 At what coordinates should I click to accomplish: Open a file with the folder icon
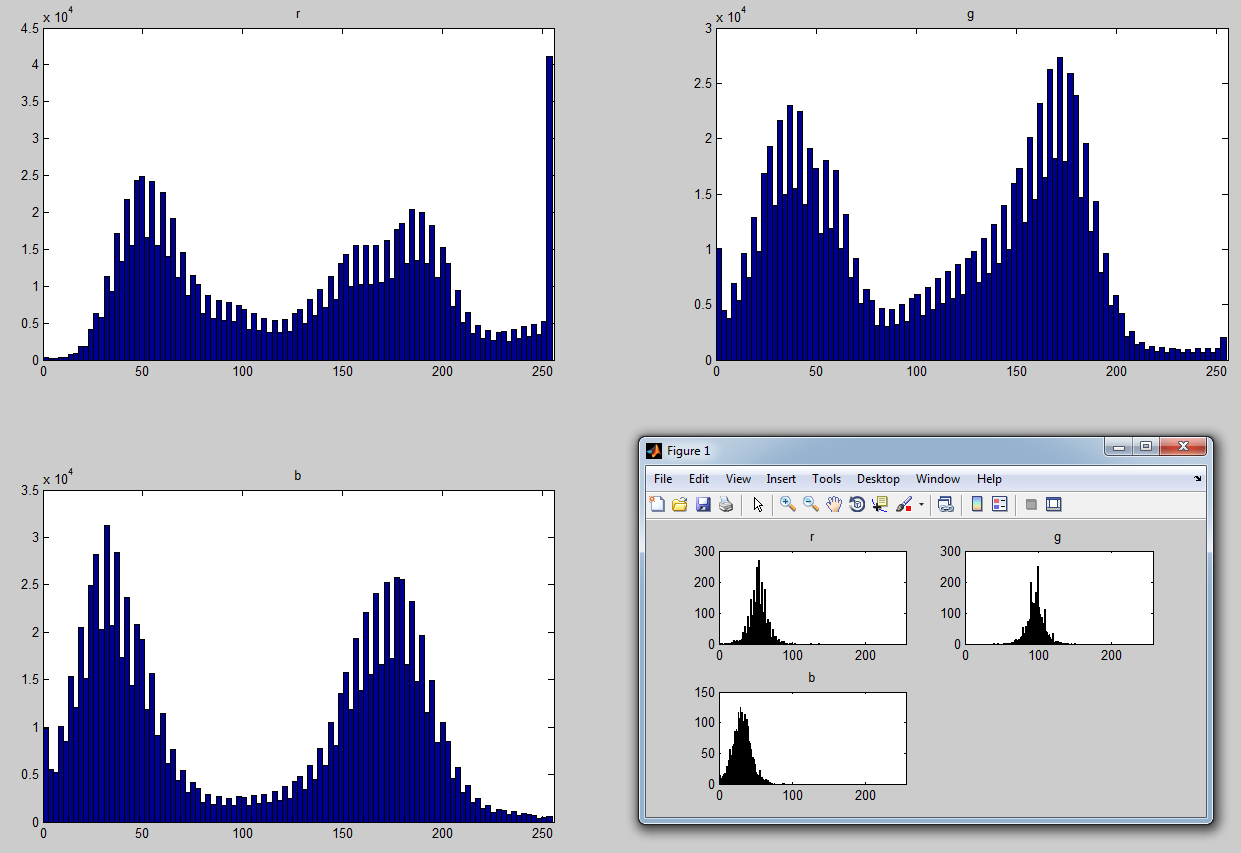coord(680,505)
